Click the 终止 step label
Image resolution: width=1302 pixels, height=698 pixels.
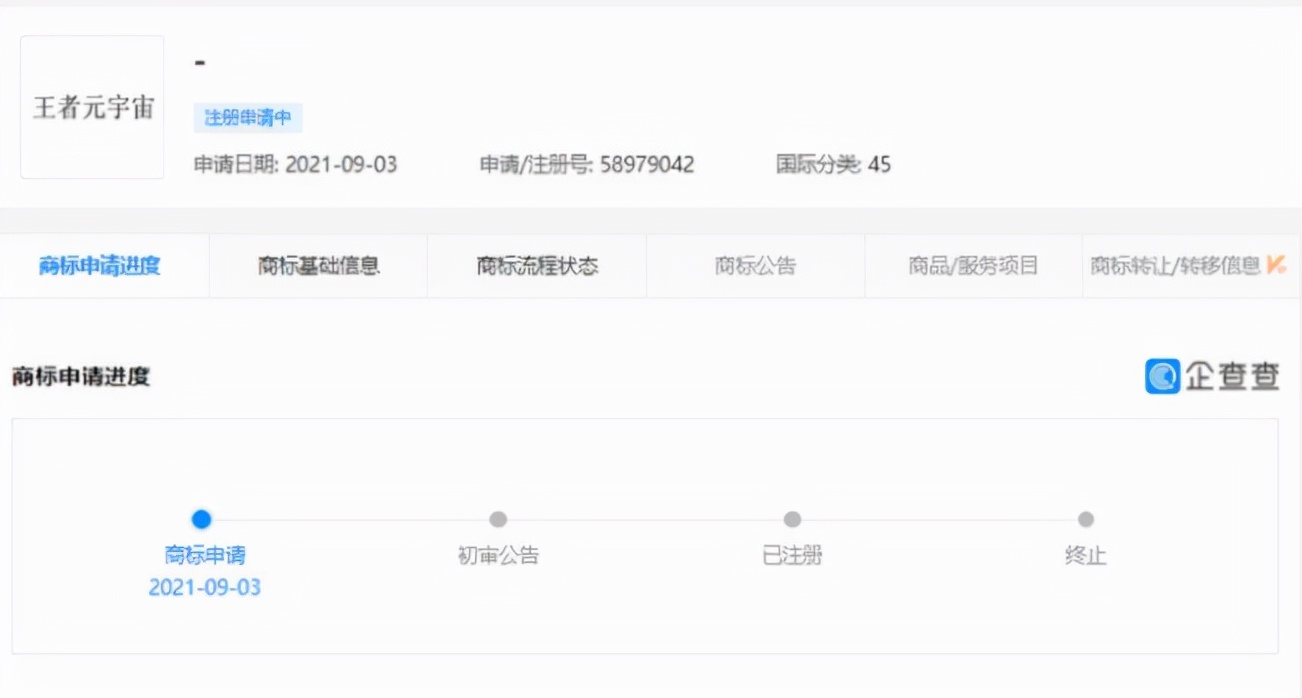tap(1086, 555)
